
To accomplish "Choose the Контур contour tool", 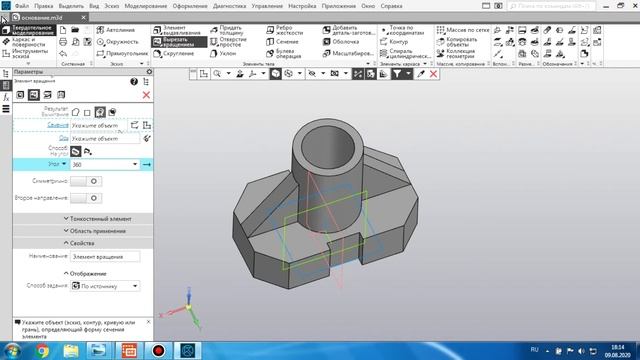I will (x=394, y=42).
